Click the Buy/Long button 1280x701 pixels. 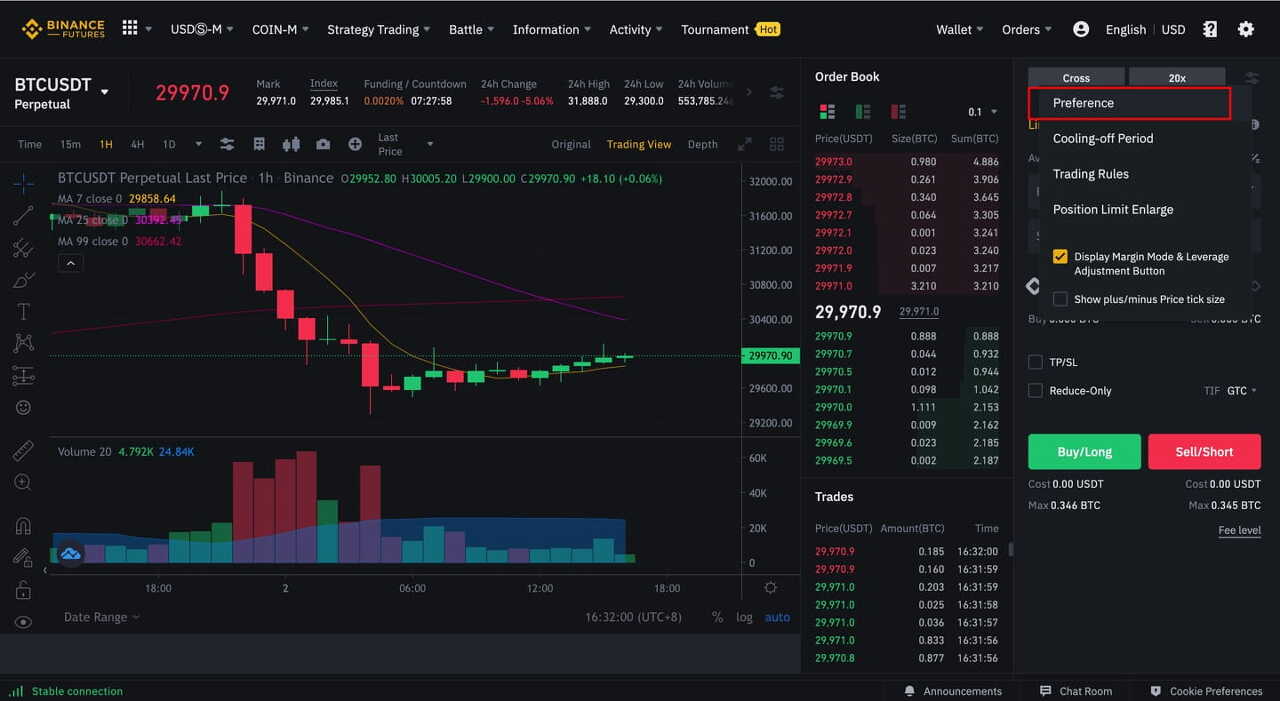click(x=1084, y=452)
